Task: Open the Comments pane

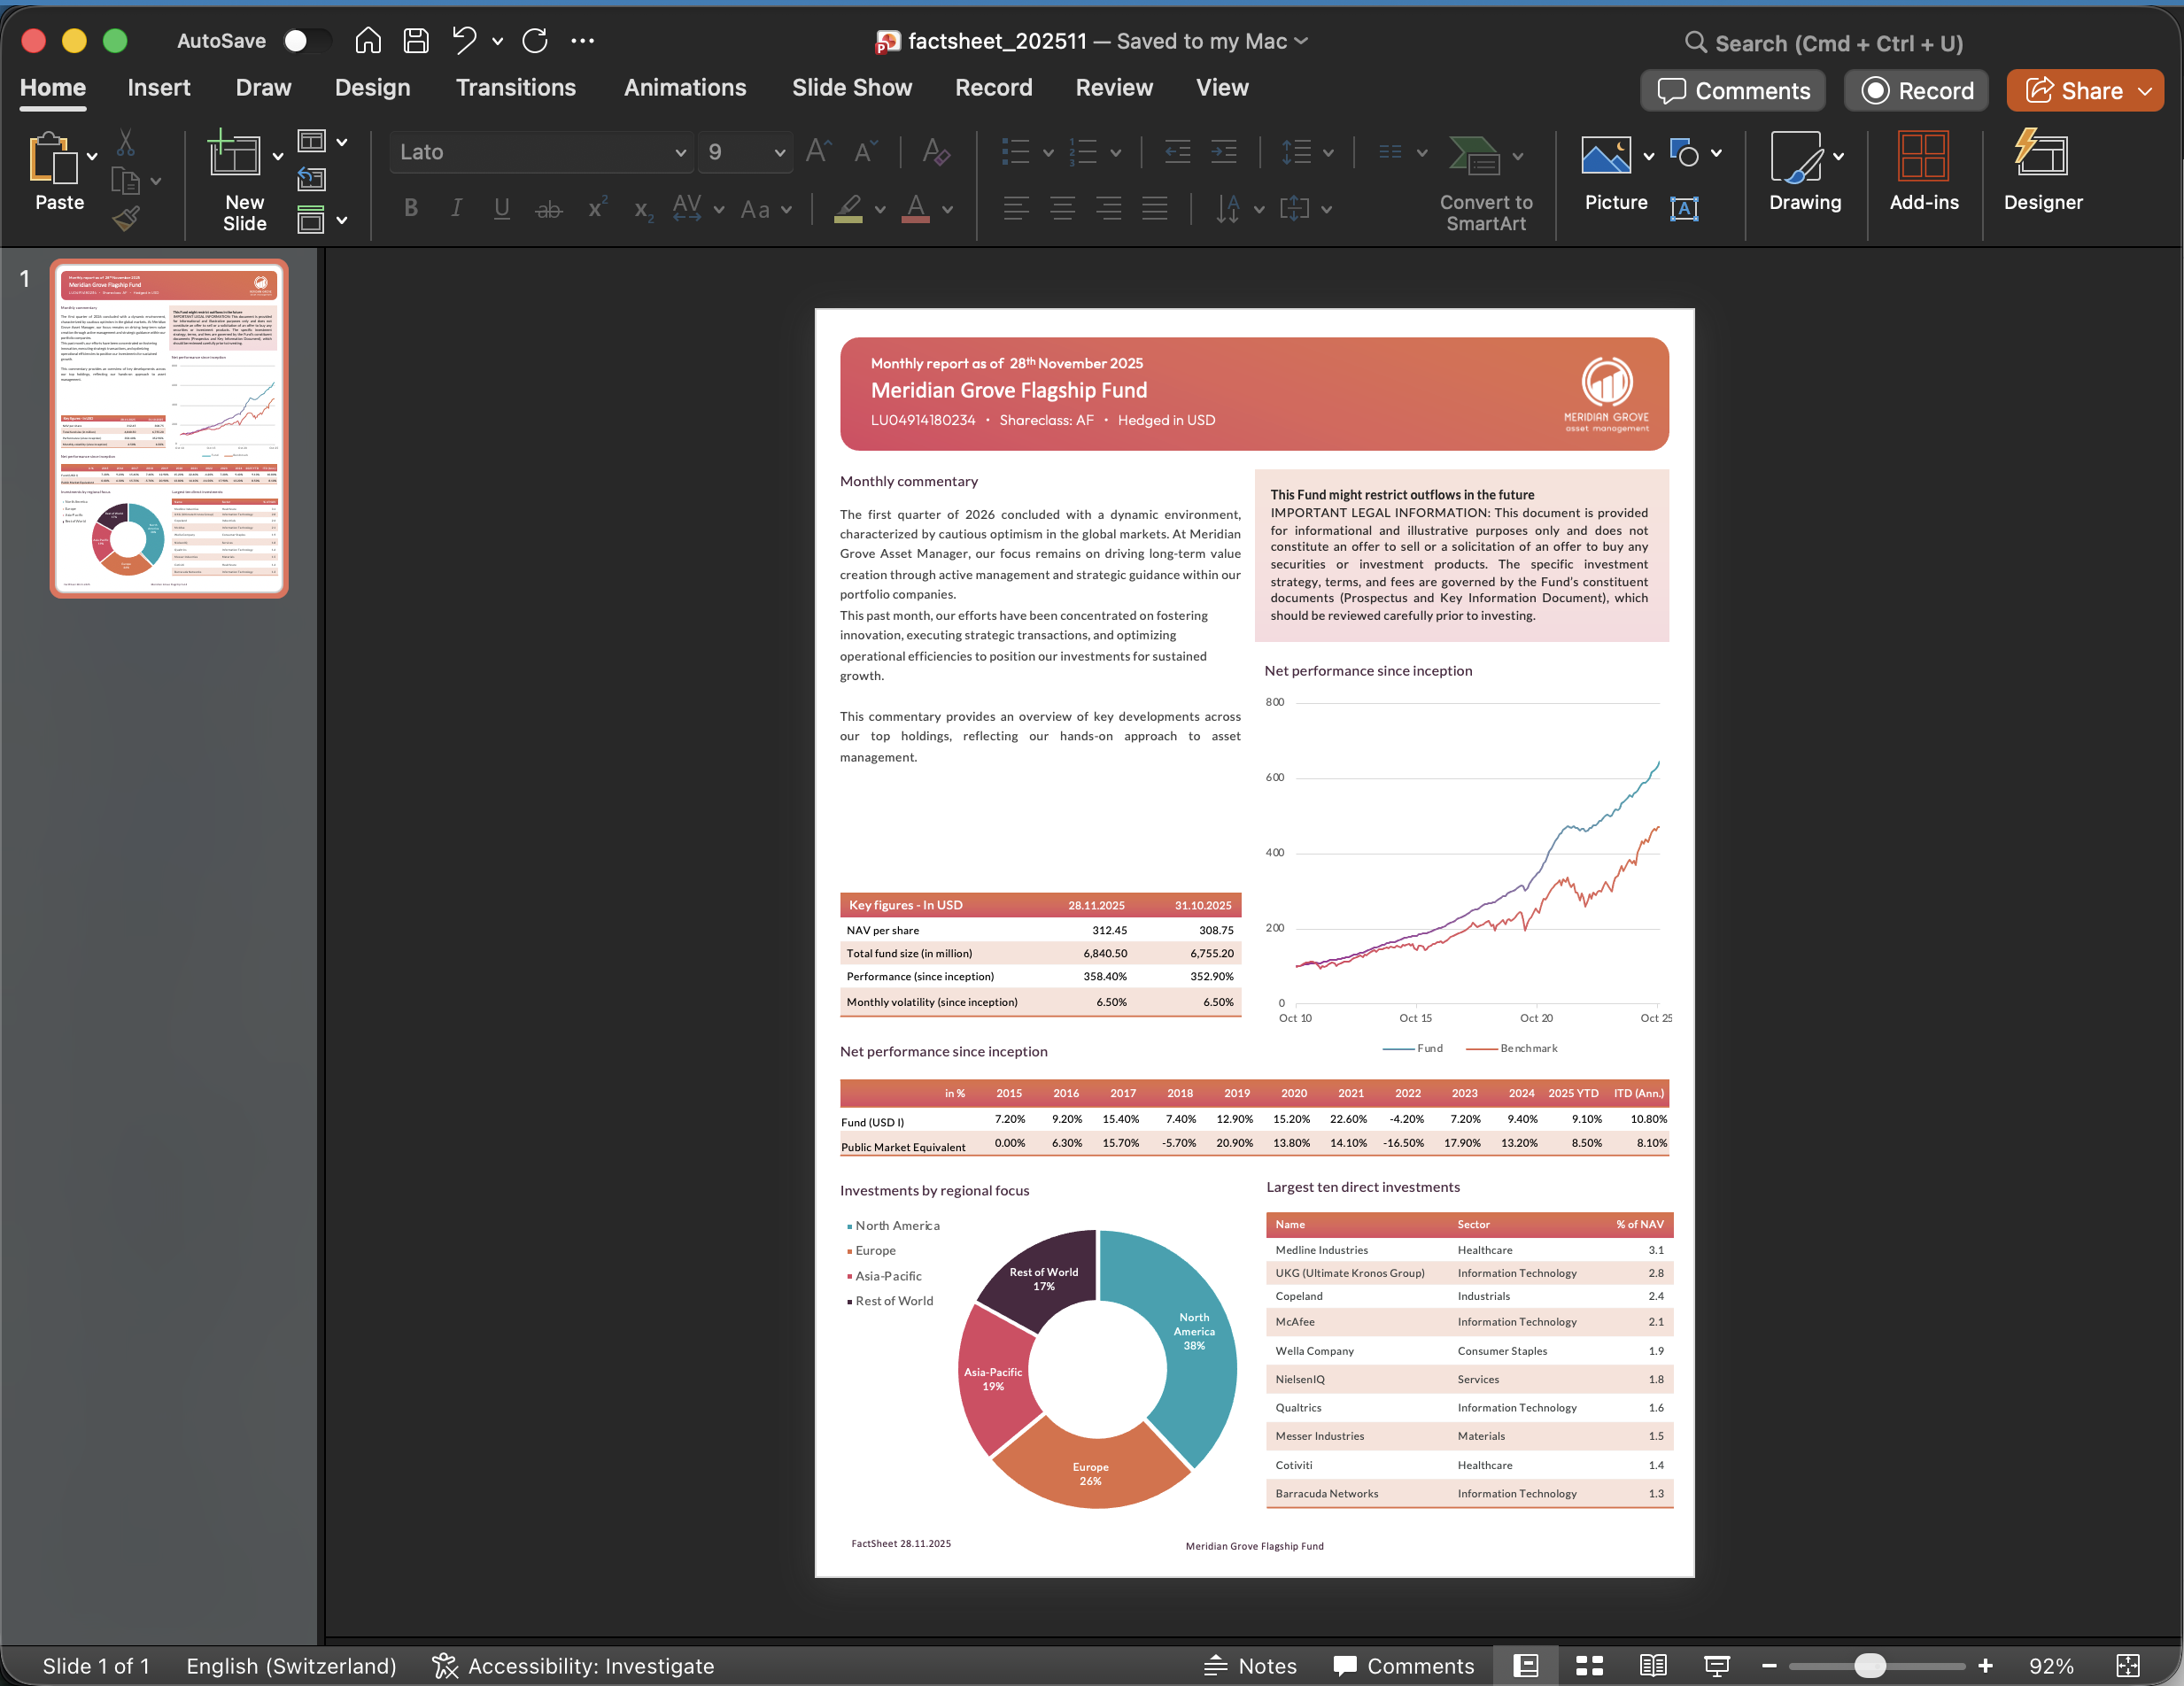Action: click(1733, 90)
